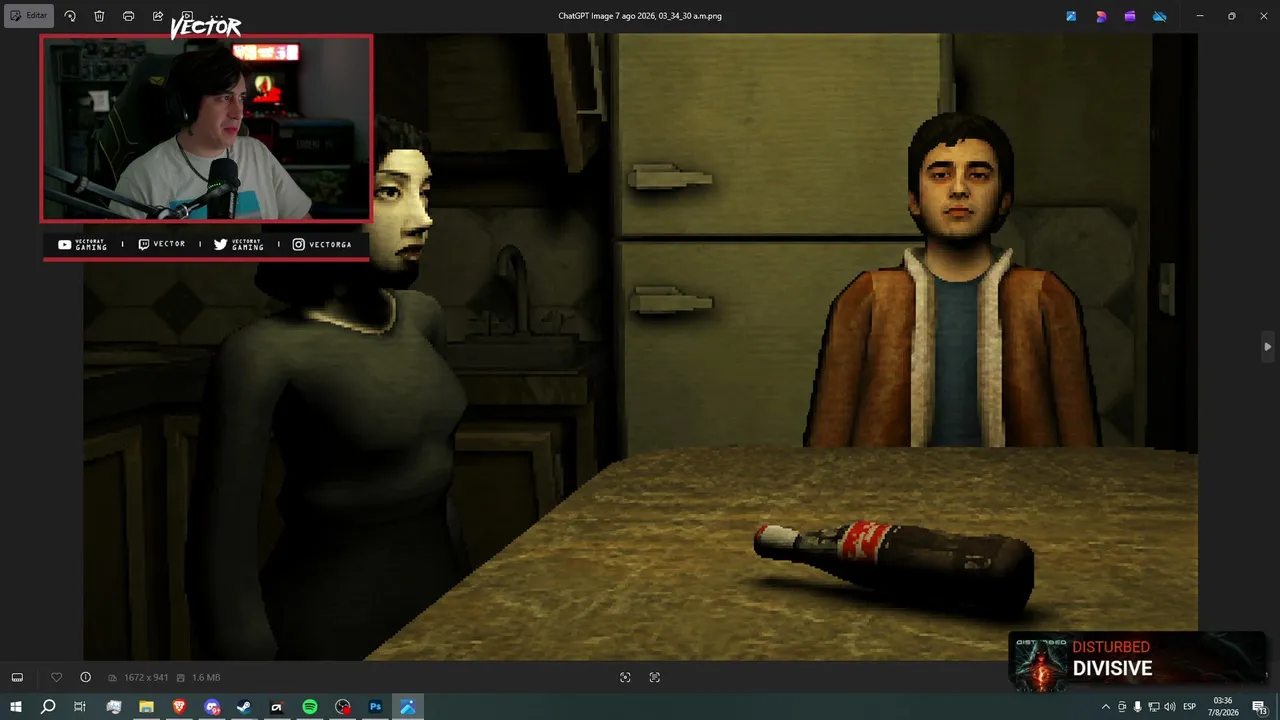
Task: Click the OneDrive cloud status icon
Action: (x=1160, y=16)
